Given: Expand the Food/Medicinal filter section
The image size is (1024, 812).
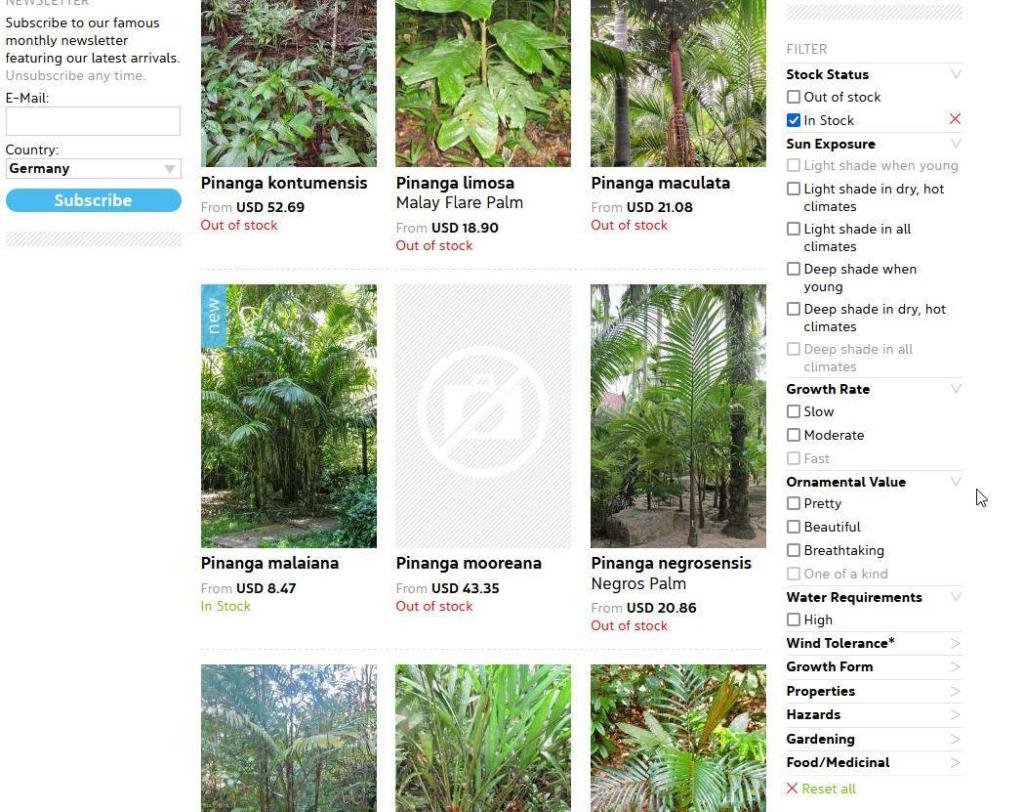Looking at the screenshot, I should point(873,762).
